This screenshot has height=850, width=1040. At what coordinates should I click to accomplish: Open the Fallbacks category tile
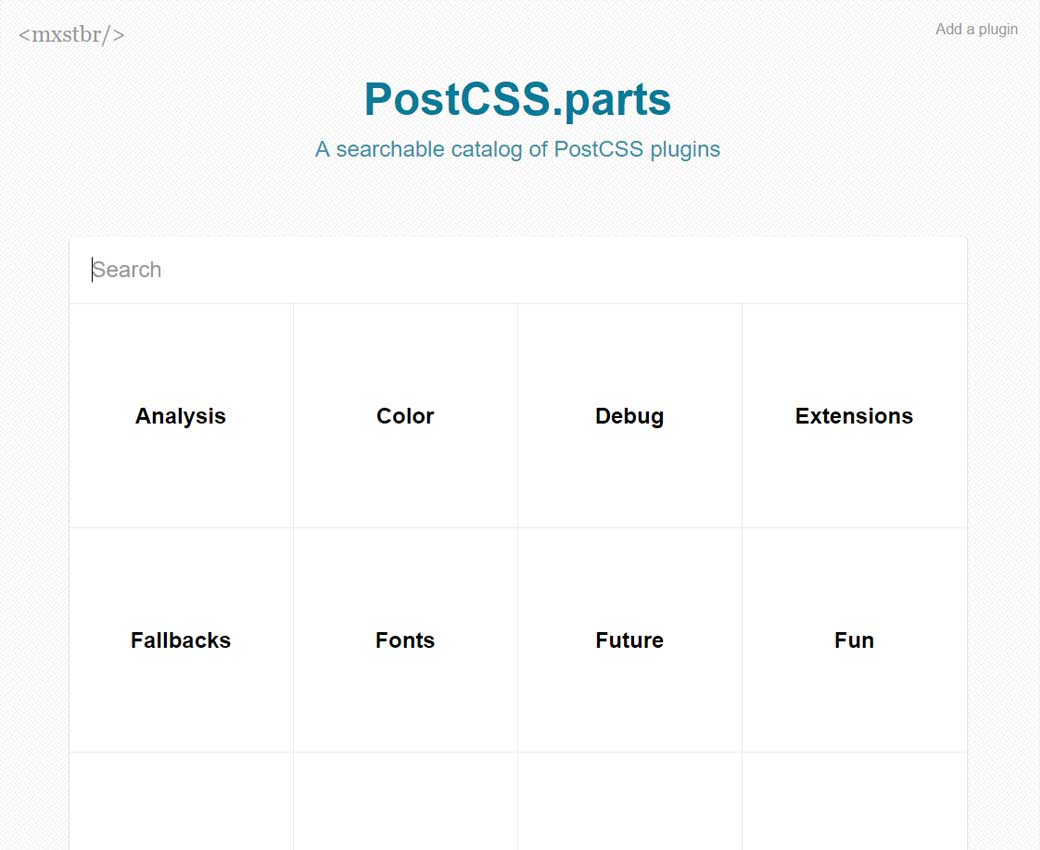tap(181, 640)
